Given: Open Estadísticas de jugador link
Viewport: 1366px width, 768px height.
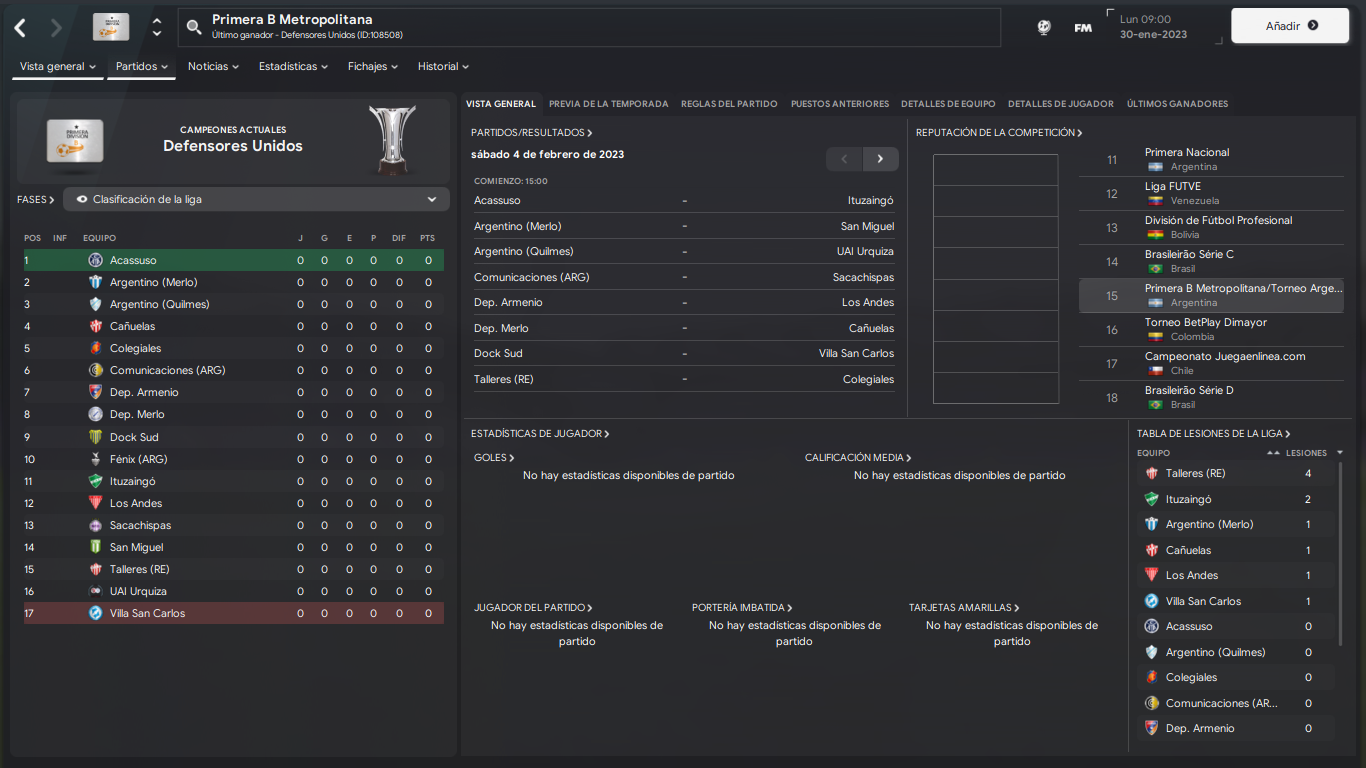Looking at the screenshot, I should [x=540, y=434].
